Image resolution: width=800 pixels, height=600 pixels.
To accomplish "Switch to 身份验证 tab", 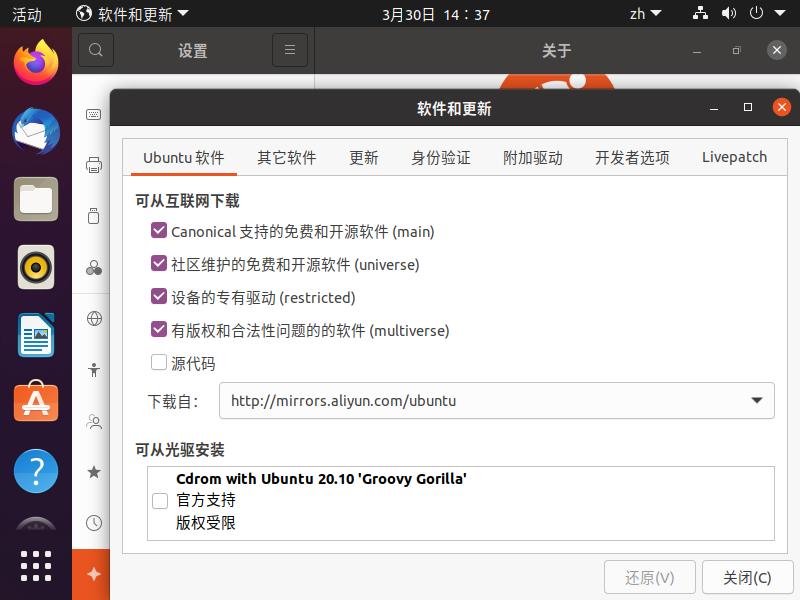I will tap(441, 158).
